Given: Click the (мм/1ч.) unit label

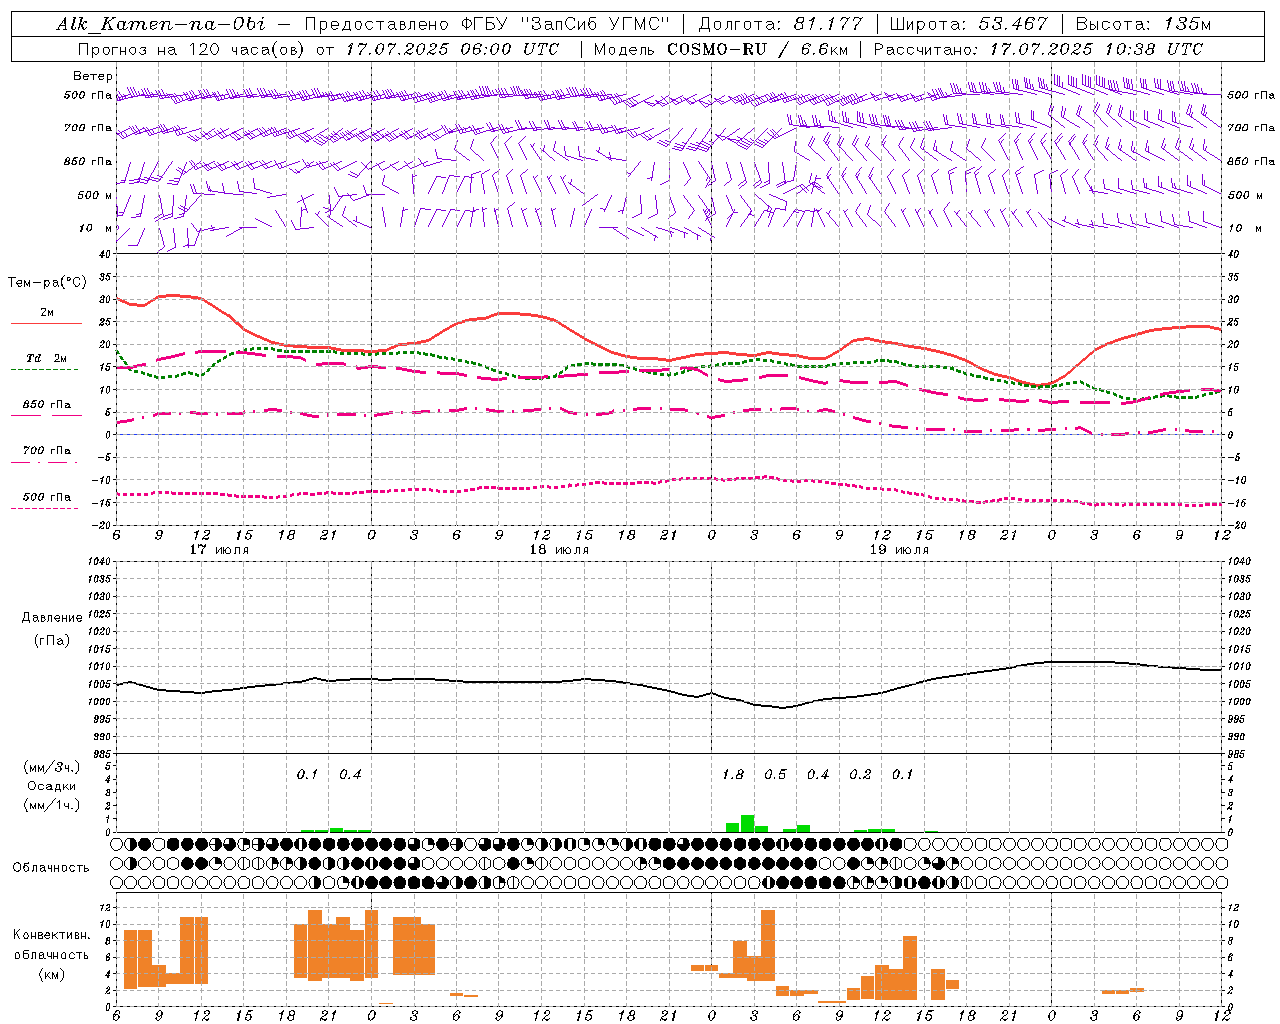Looking at the screenshot, I should click(x=51, y=805).
